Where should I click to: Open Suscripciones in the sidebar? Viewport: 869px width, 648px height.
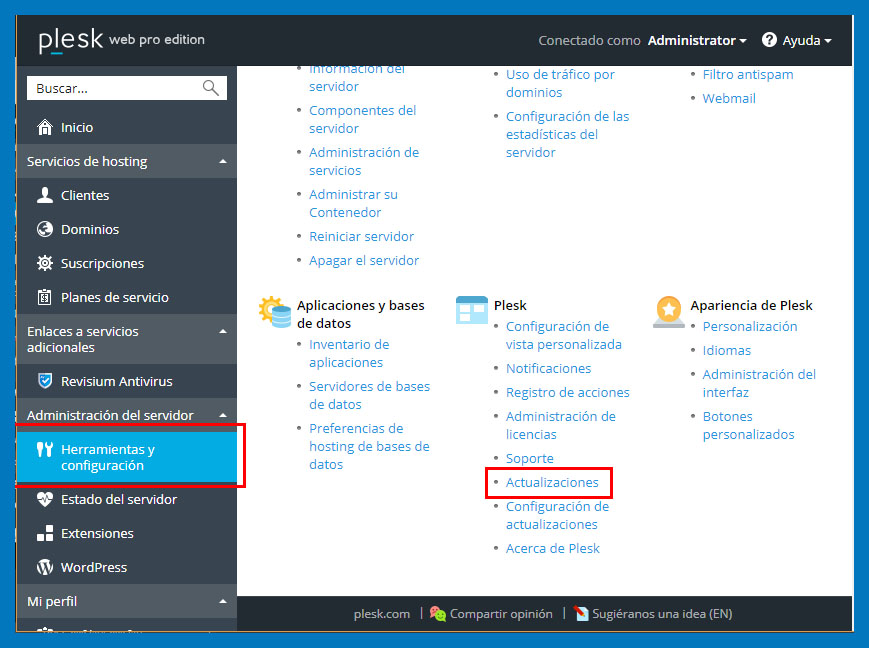127,263
